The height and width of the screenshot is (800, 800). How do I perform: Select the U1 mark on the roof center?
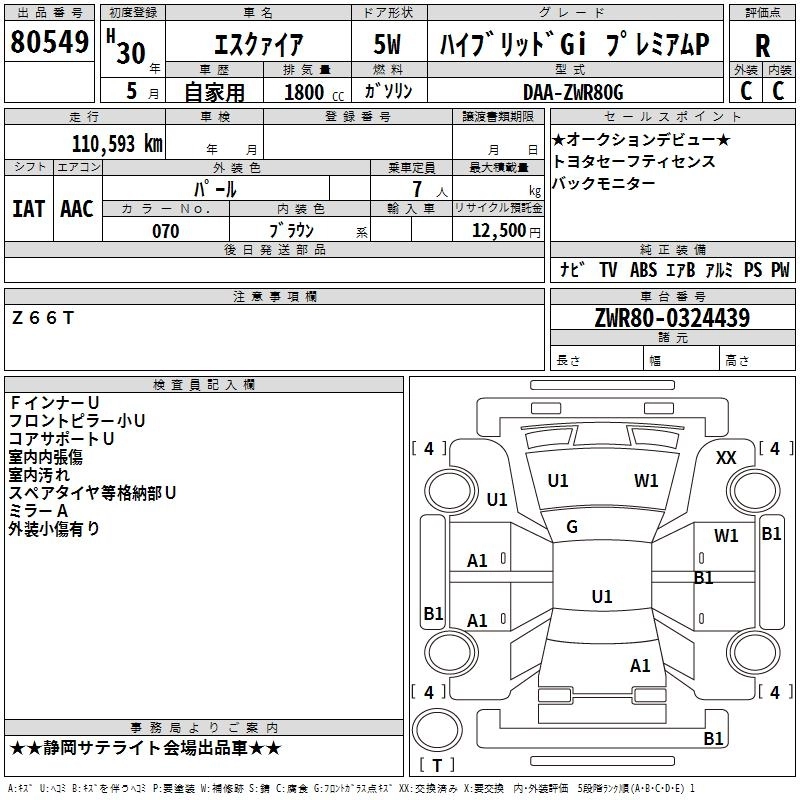pos(601,597)
